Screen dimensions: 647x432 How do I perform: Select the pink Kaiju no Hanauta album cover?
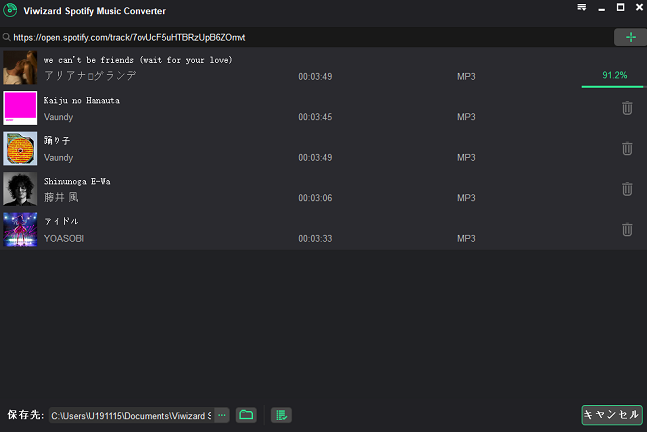(20, 108)
